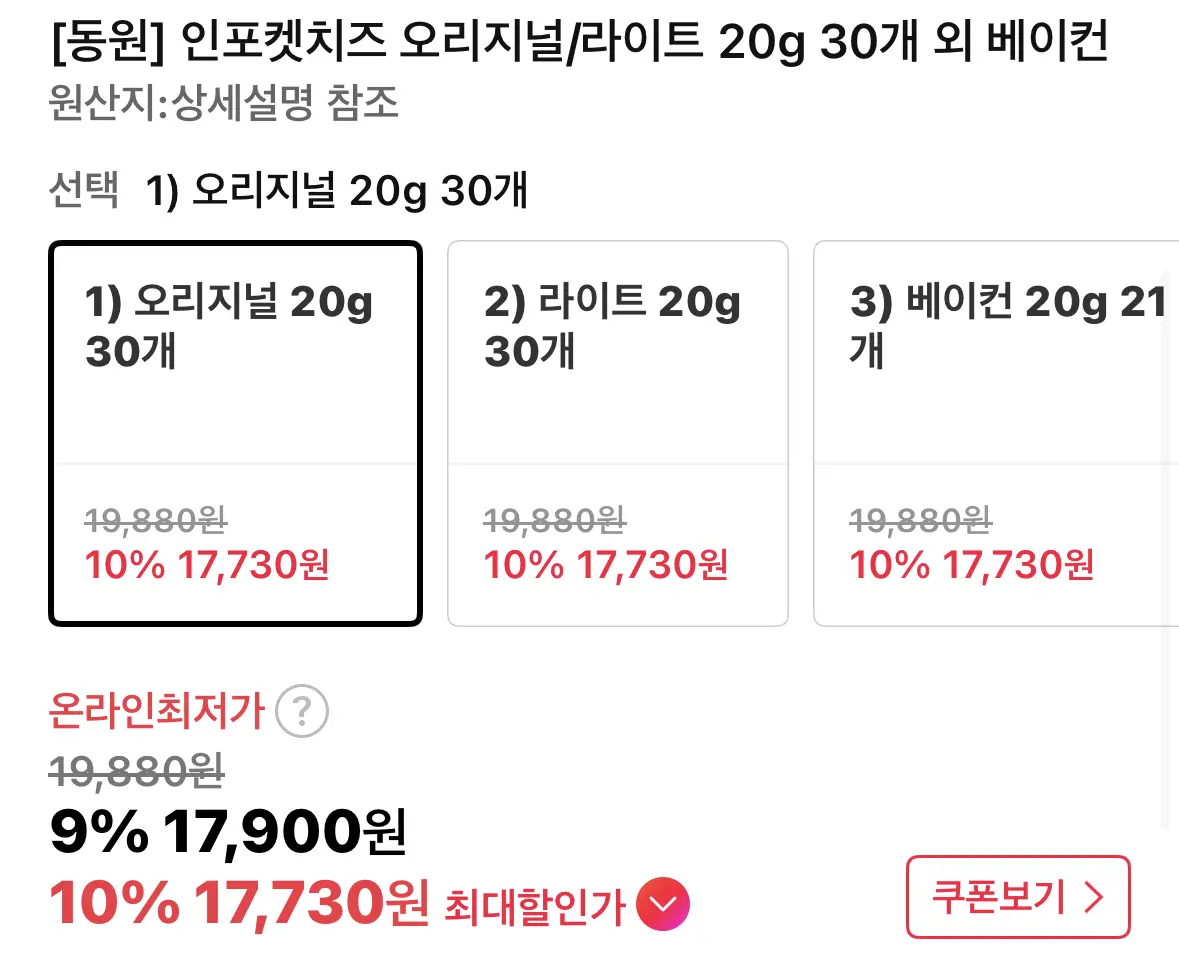The height and width of the screenshot is (968, 1179).
Task: Click the 원산지:상세설명 참조 text
Action: coord(224,103)
